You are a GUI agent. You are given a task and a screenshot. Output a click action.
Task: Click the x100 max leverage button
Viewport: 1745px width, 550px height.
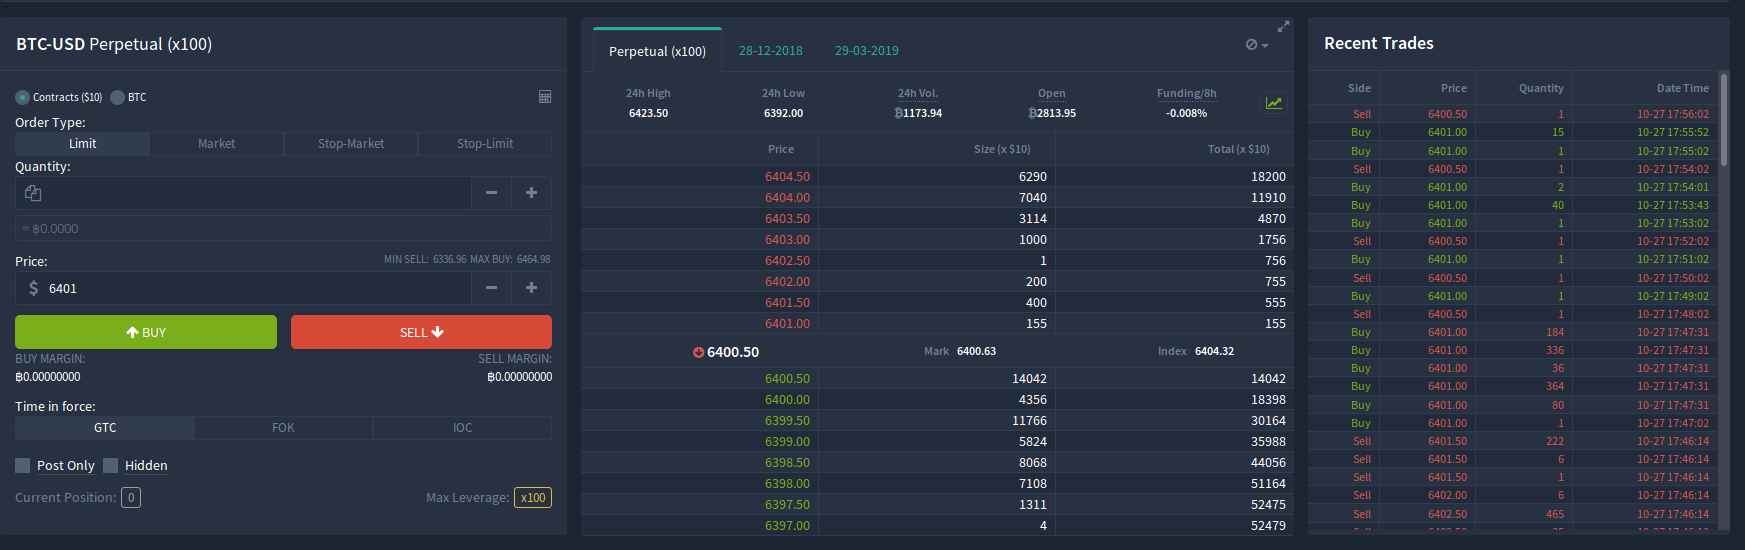[x=533, y=498]
